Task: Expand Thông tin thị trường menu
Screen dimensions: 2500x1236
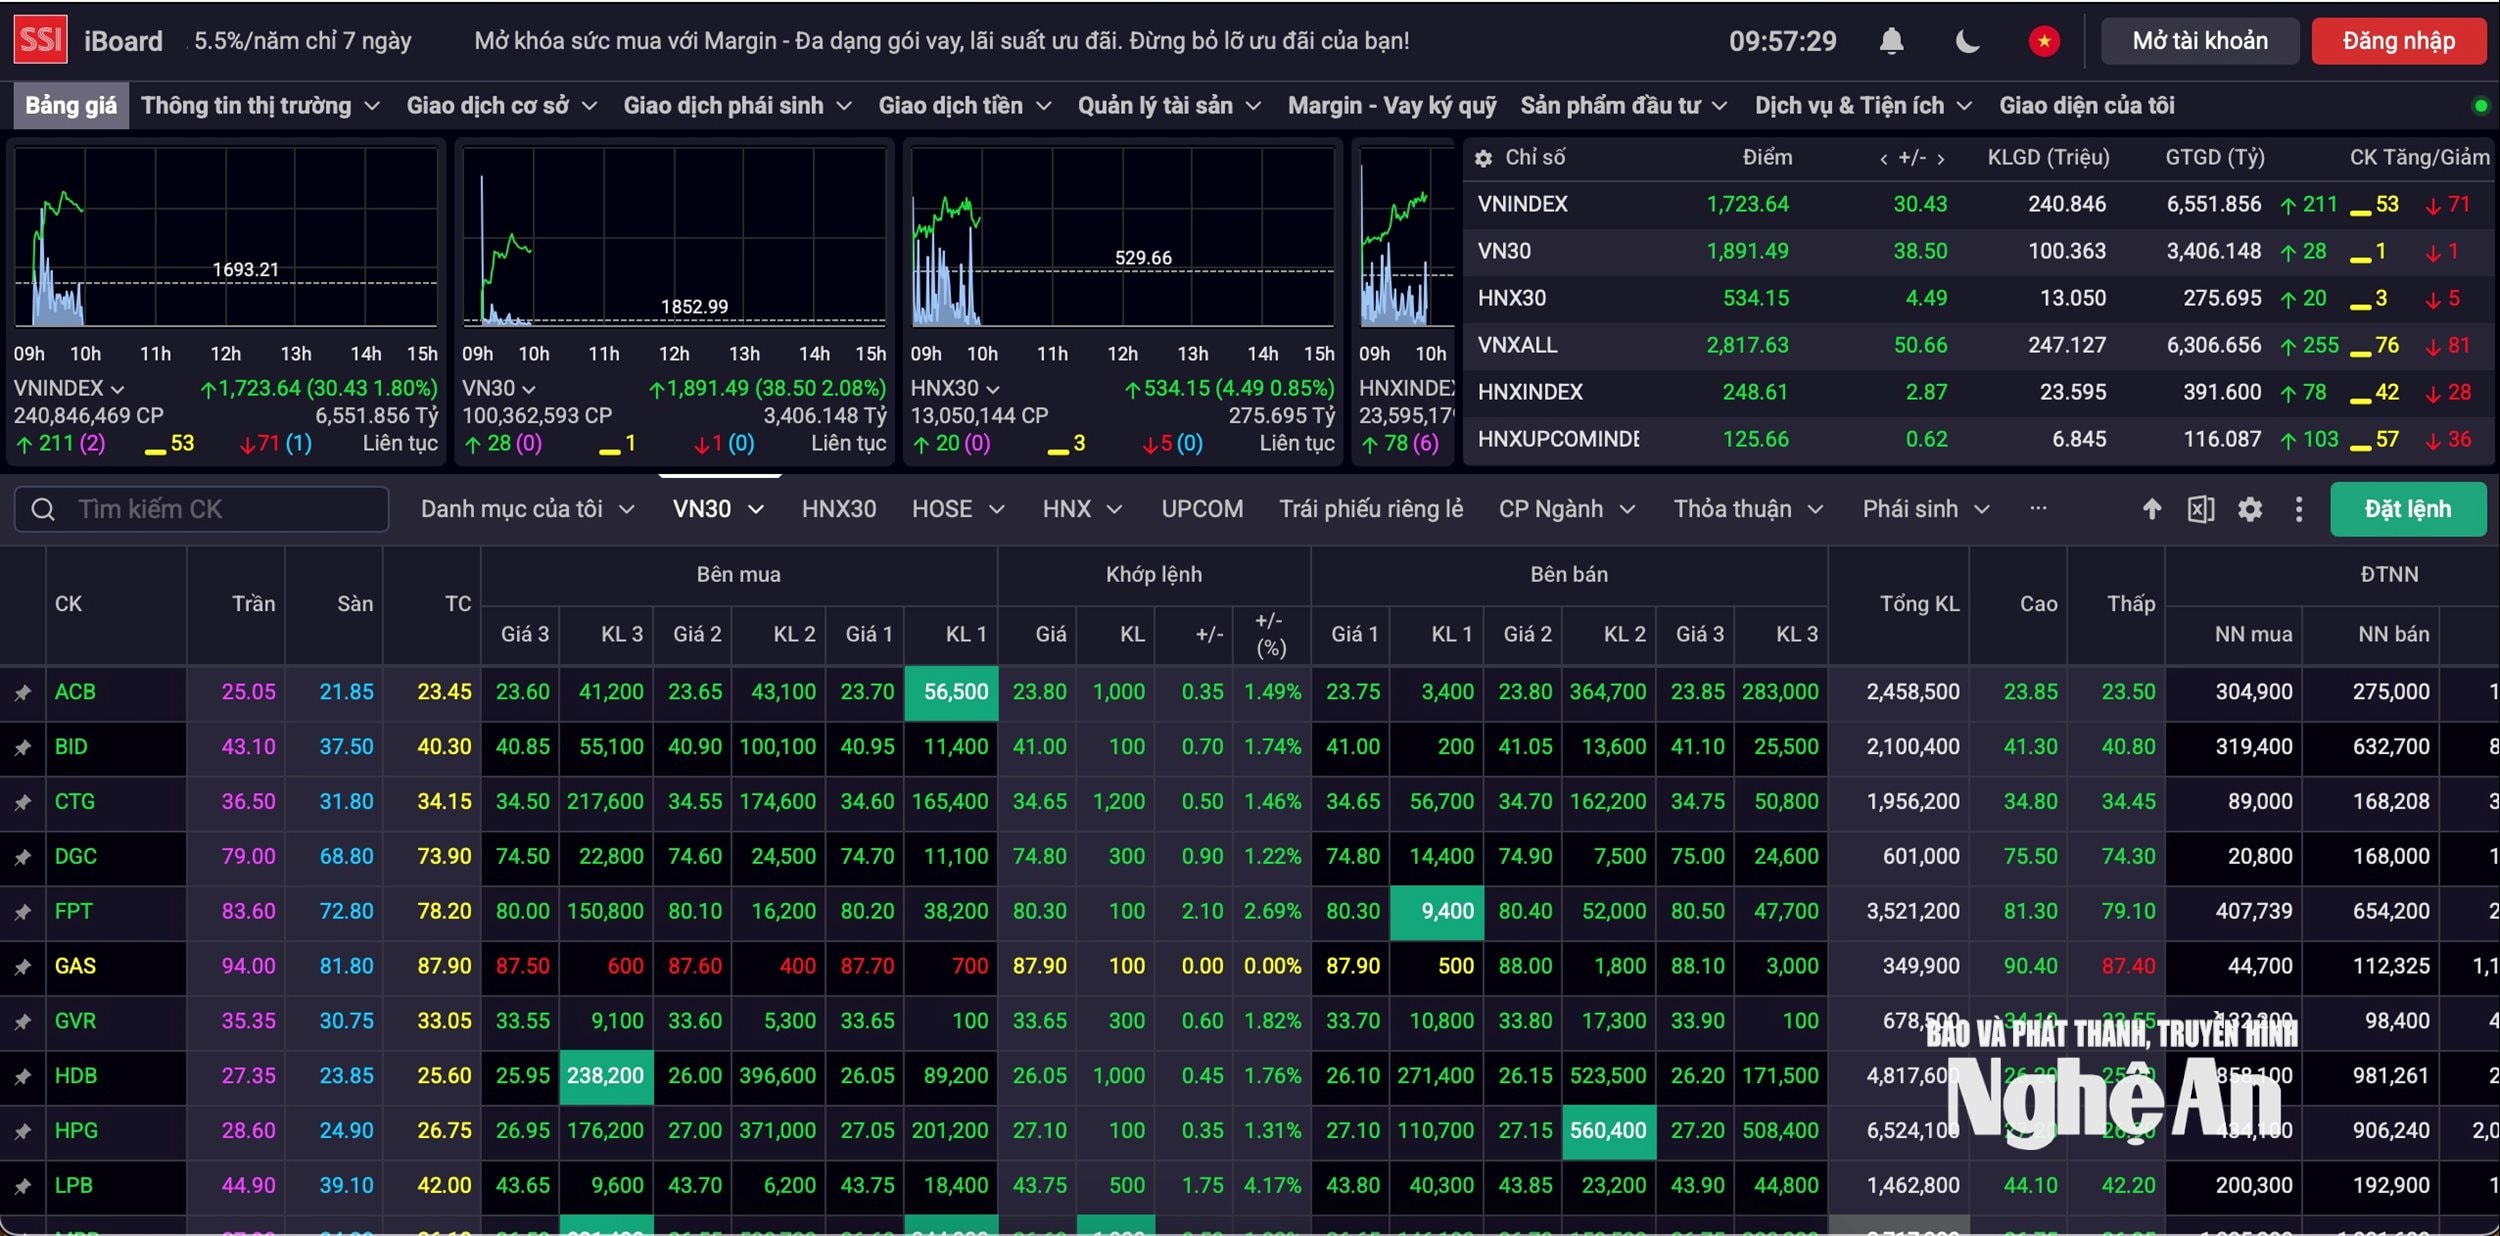Action: [260, 106]
